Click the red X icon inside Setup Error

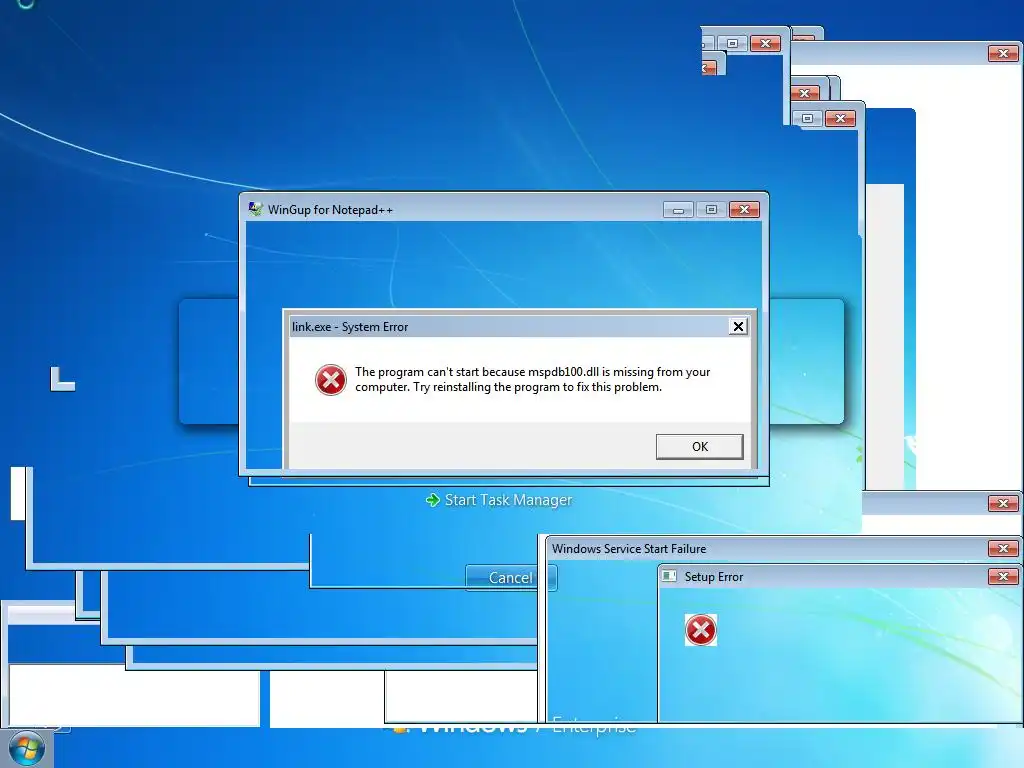[701, 630]
